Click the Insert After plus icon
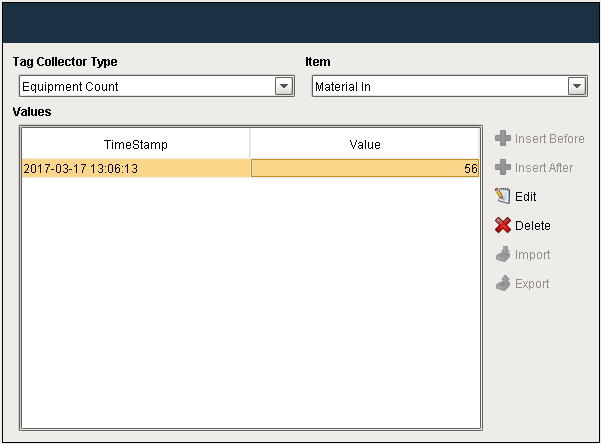This screenshot has height=444, width=601. click(503, 167)
